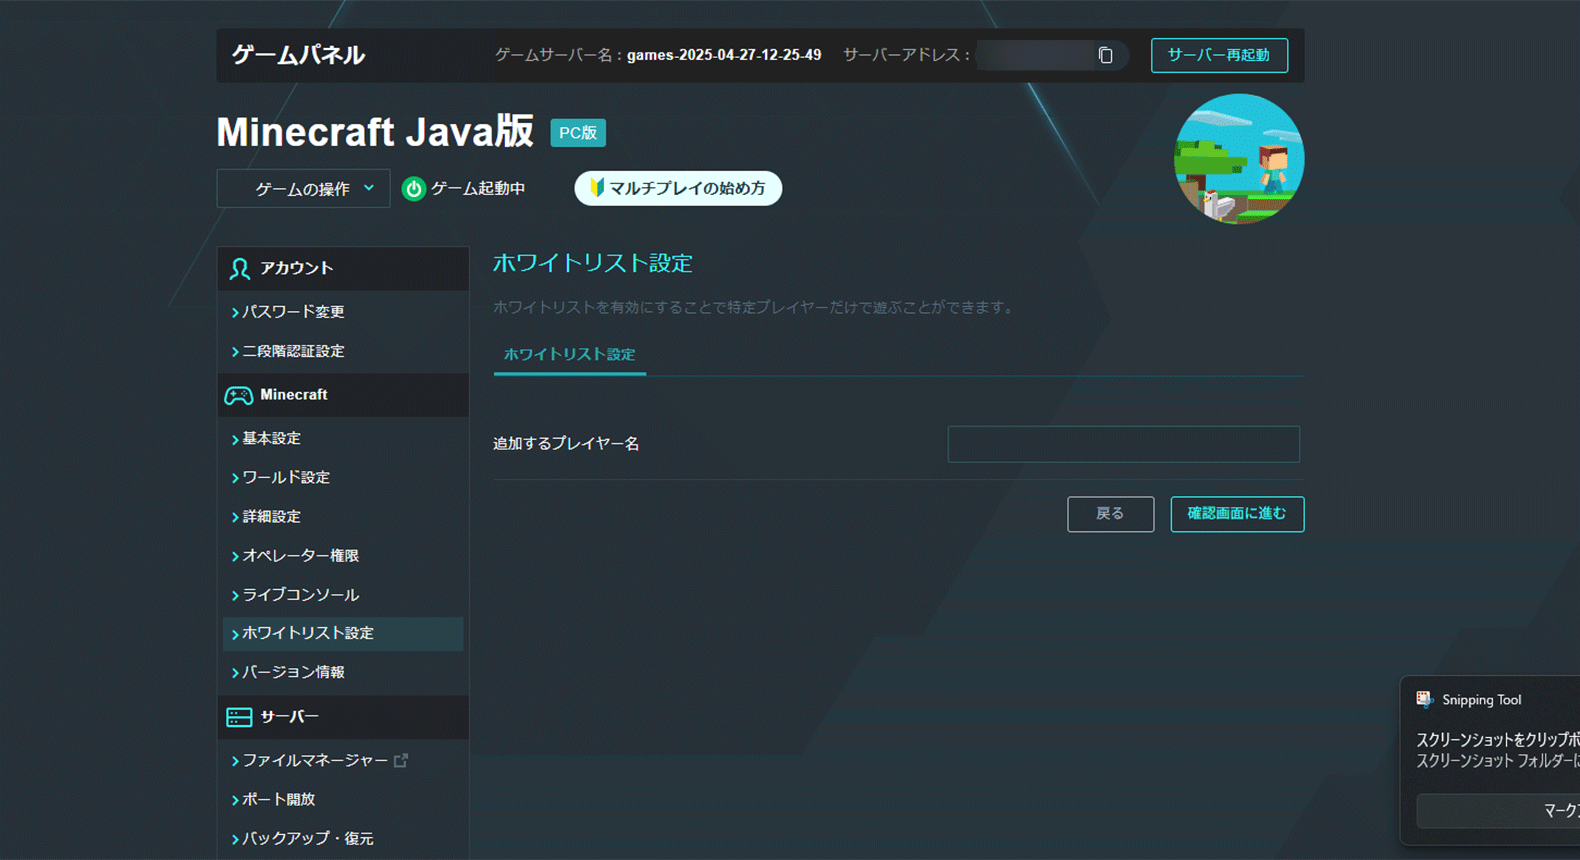Image resolution: width=1580 pixels, height=860 pixels.
Task: Click the Minecraft character avatar image
Action: coord(1238,159)
